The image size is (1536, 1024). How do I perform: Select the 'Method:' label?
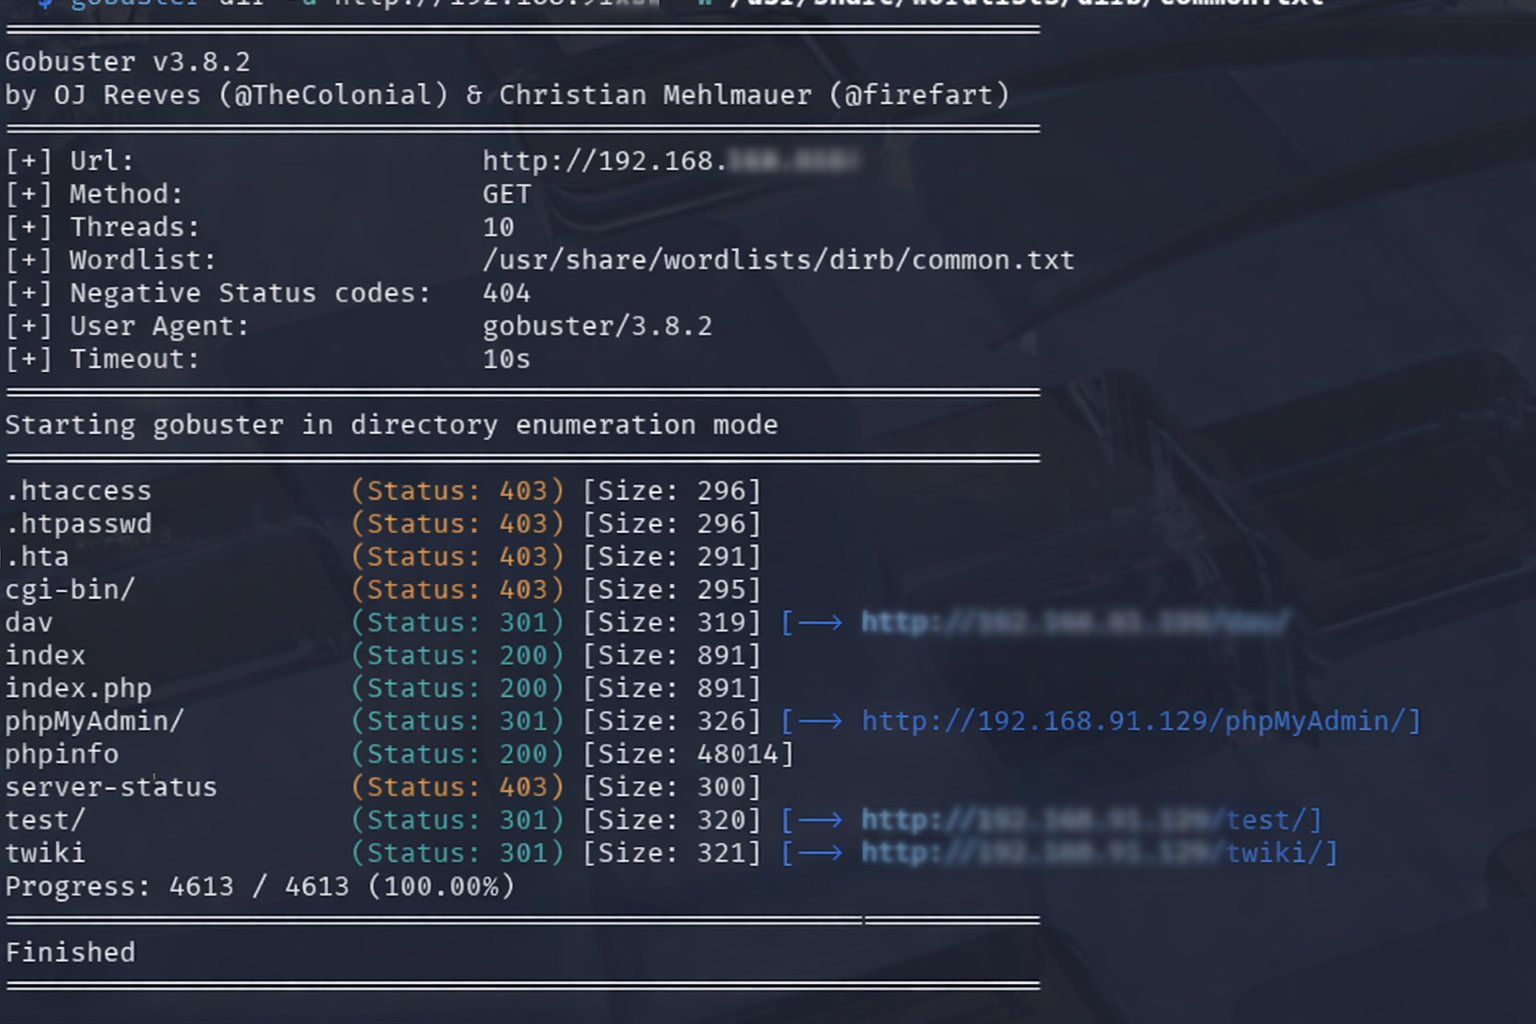click(x=126, y=194)
